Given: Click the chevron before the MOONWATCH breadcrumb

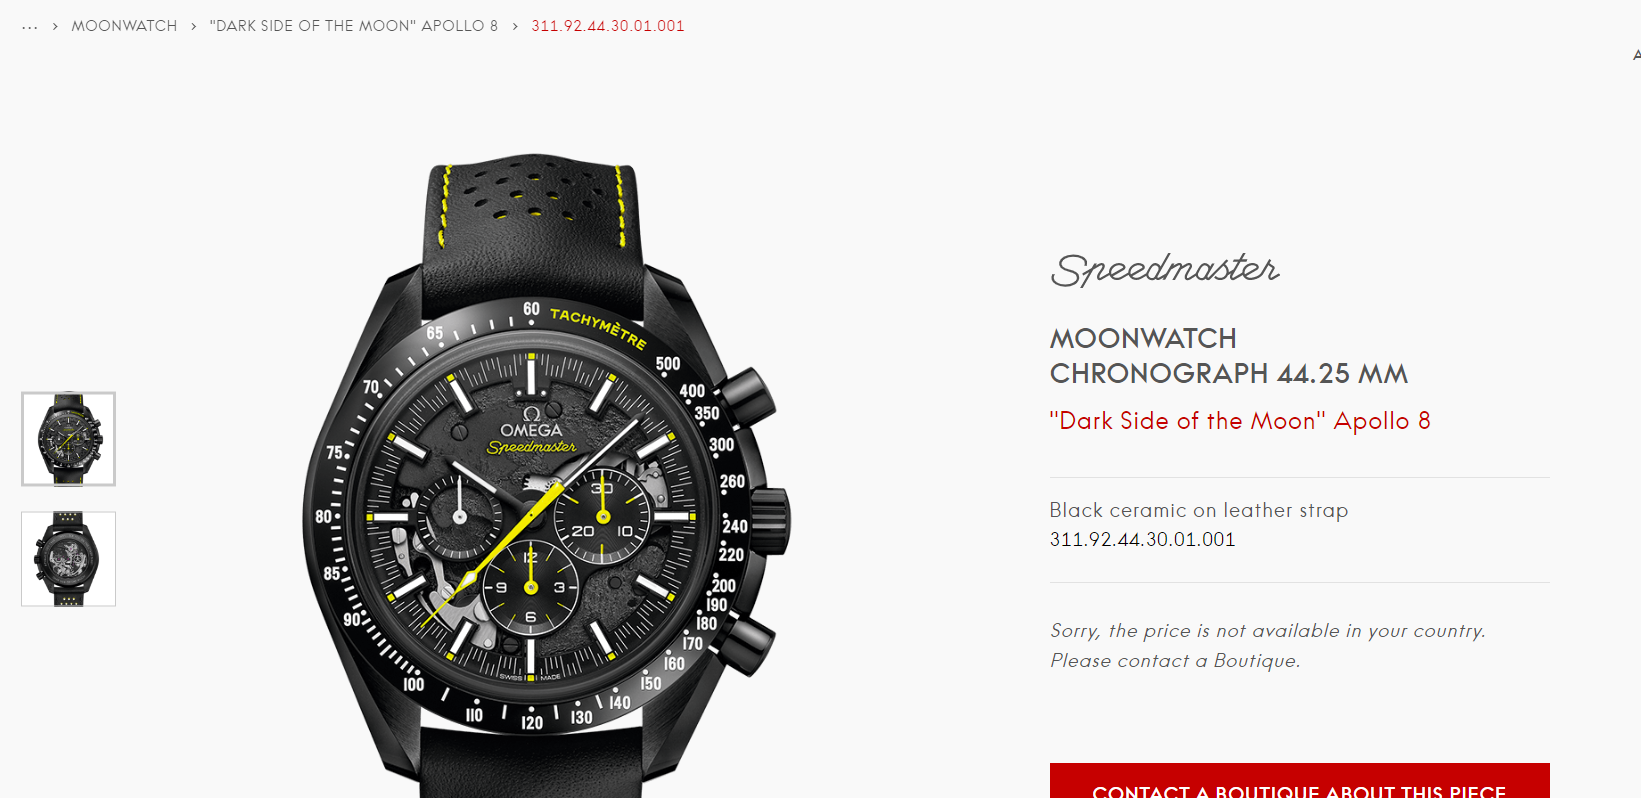Looking at the screenshot, I should tap(55, 27).
